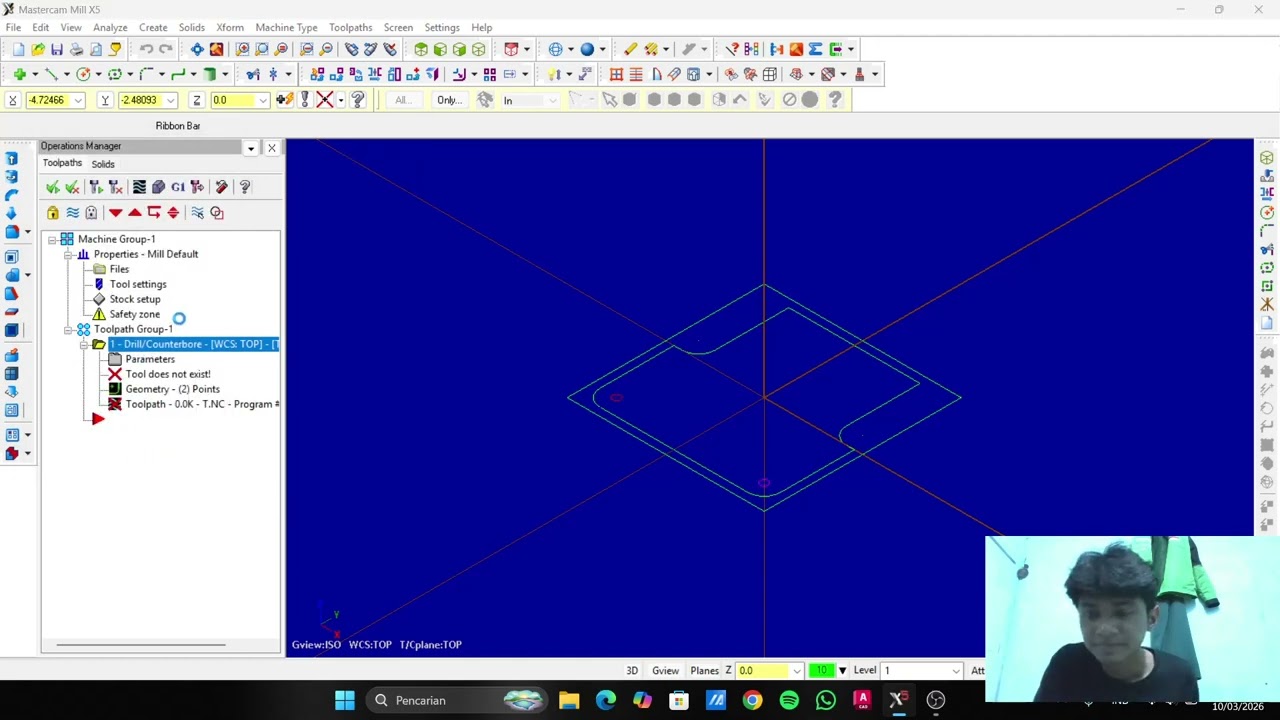
Task: Click the Only... selection button
Action: point(449,100)
